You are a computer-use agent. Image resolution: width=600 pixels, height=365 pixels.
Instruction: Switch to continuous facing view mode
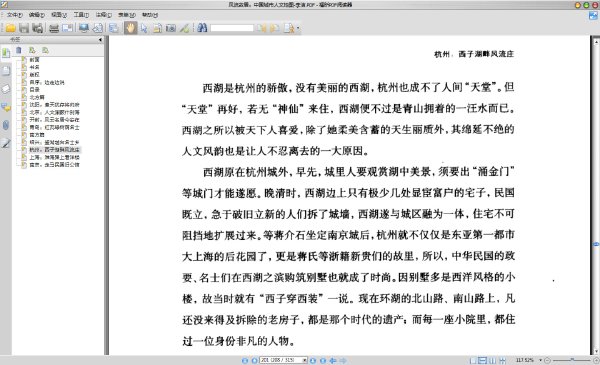pyautogui.click(x=502, y=360)
